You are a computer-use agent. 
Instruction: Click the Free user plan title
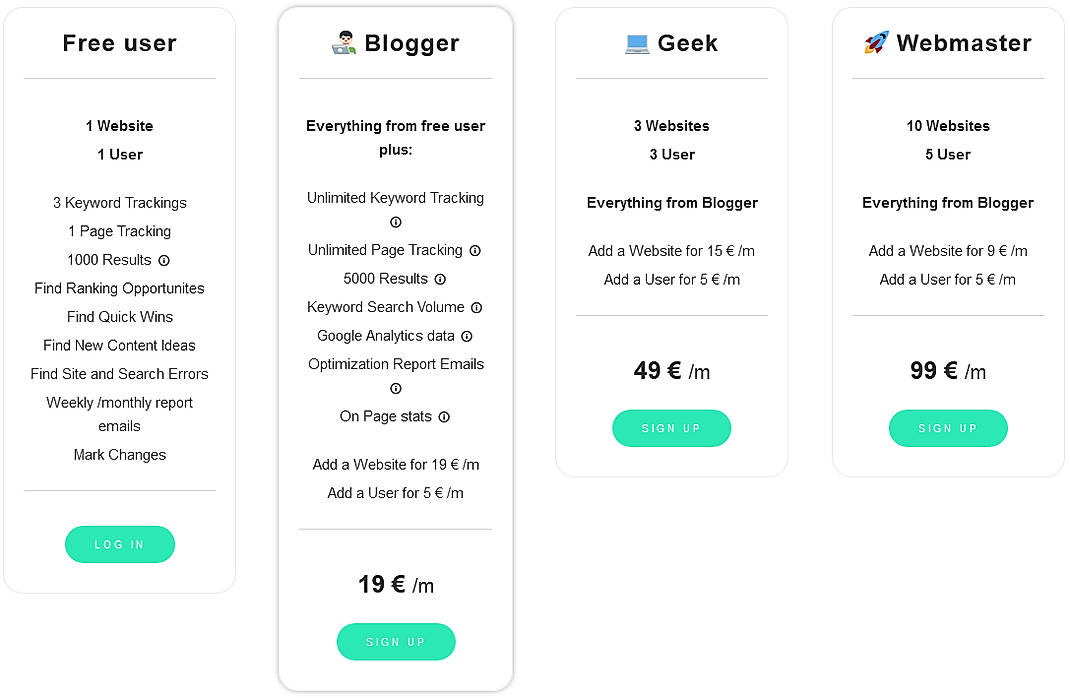119,43
